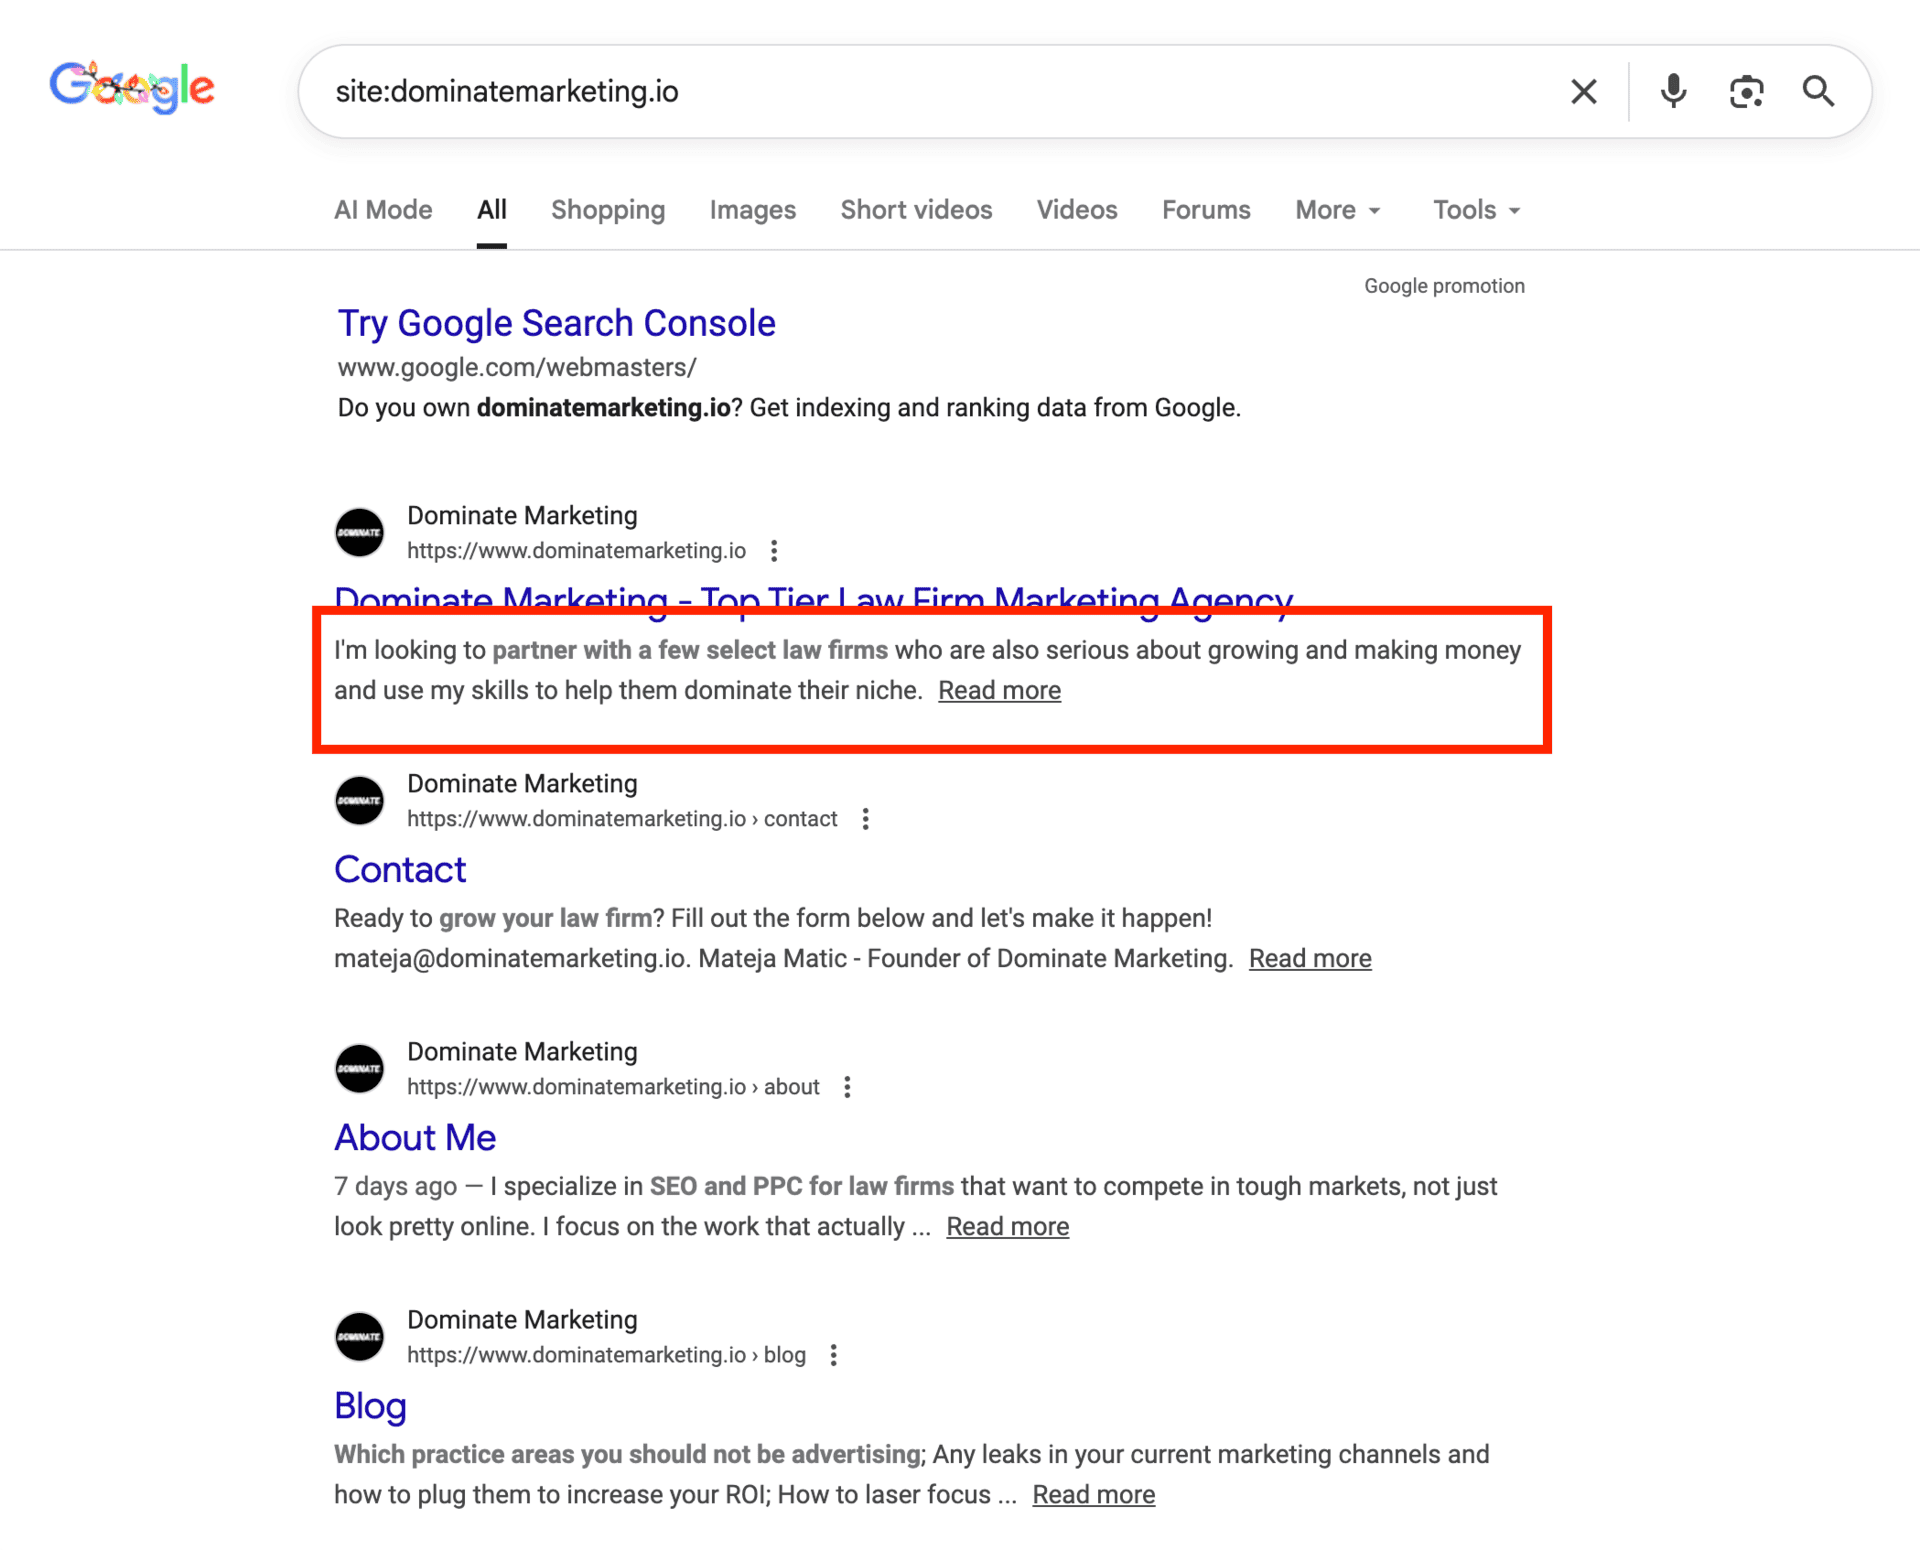
Task: Switch to AI Mode
Action: point(383,210)
